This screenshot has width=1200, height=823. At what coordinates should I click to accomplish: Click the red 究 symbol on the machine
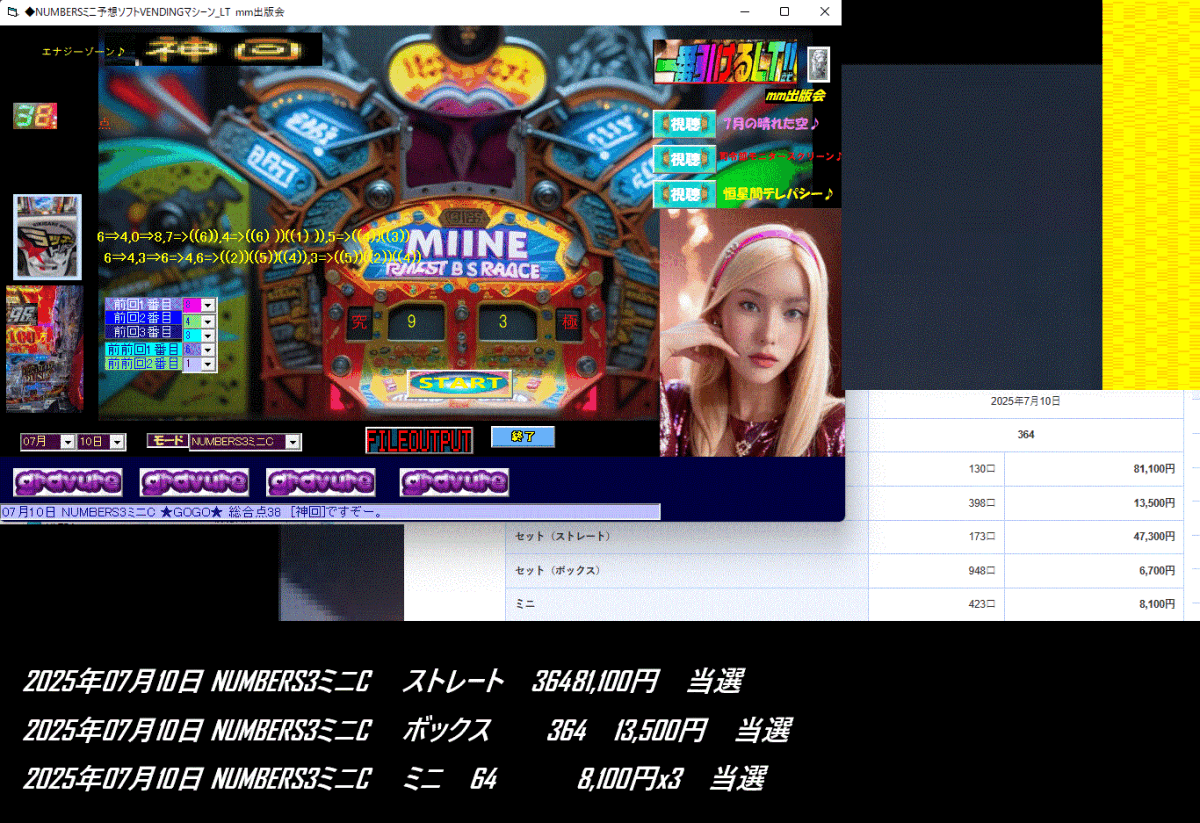pos(358,322)
